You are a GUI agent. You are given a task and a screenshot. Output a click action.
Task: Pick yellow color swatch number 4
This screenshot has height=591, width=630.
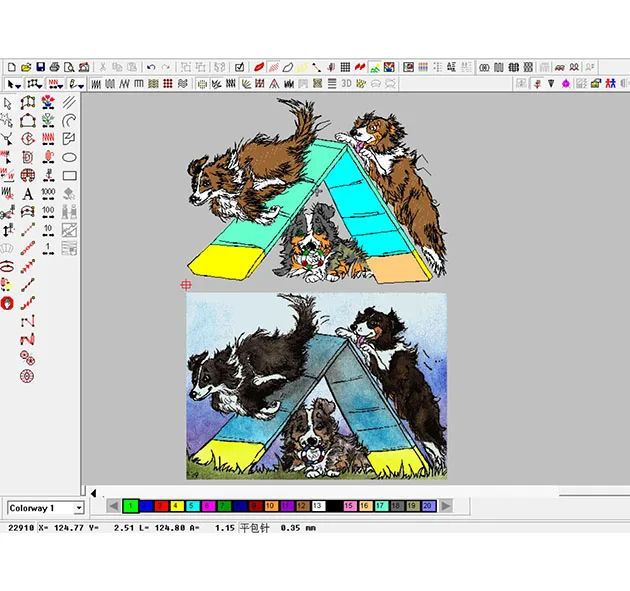pyautogui.click(x=176, y=507)
